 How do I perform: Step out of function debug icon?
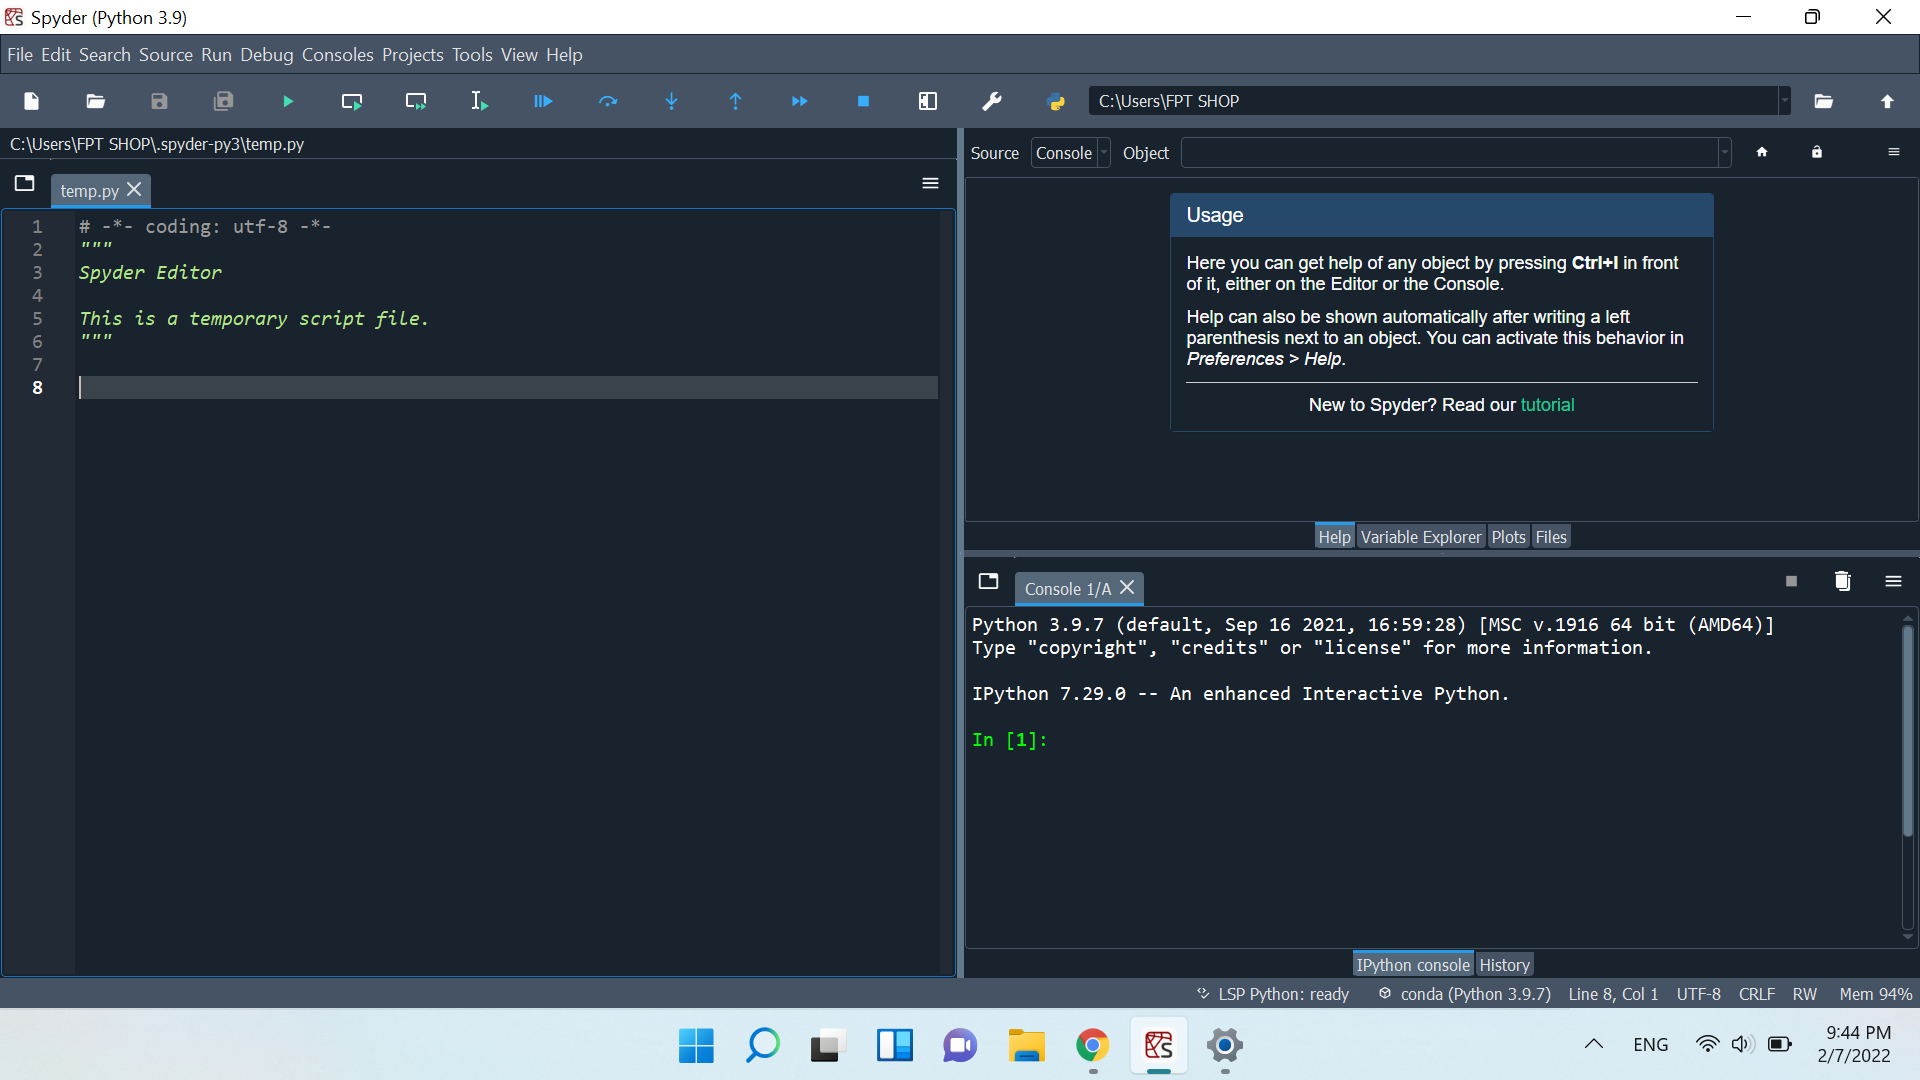(x=735, y=101)
